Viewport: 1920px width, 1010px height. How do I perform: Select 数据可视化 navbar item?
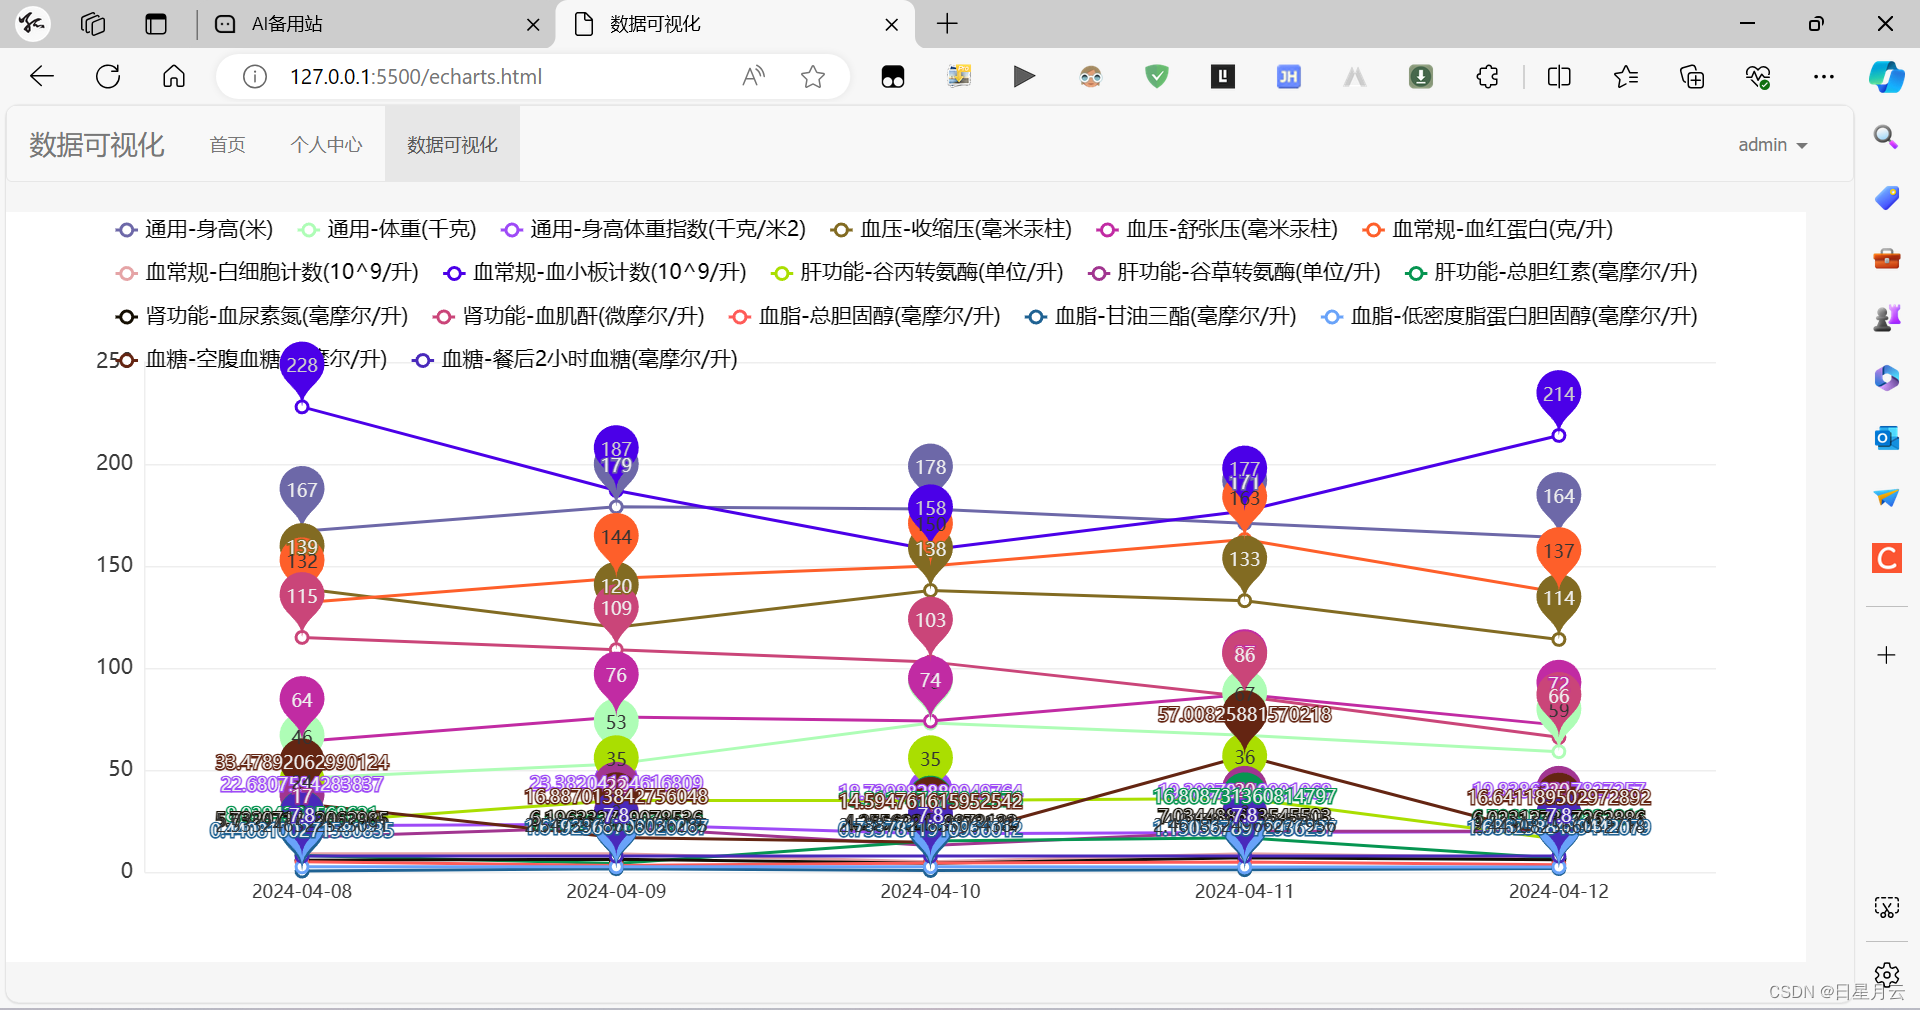point(452,145)
